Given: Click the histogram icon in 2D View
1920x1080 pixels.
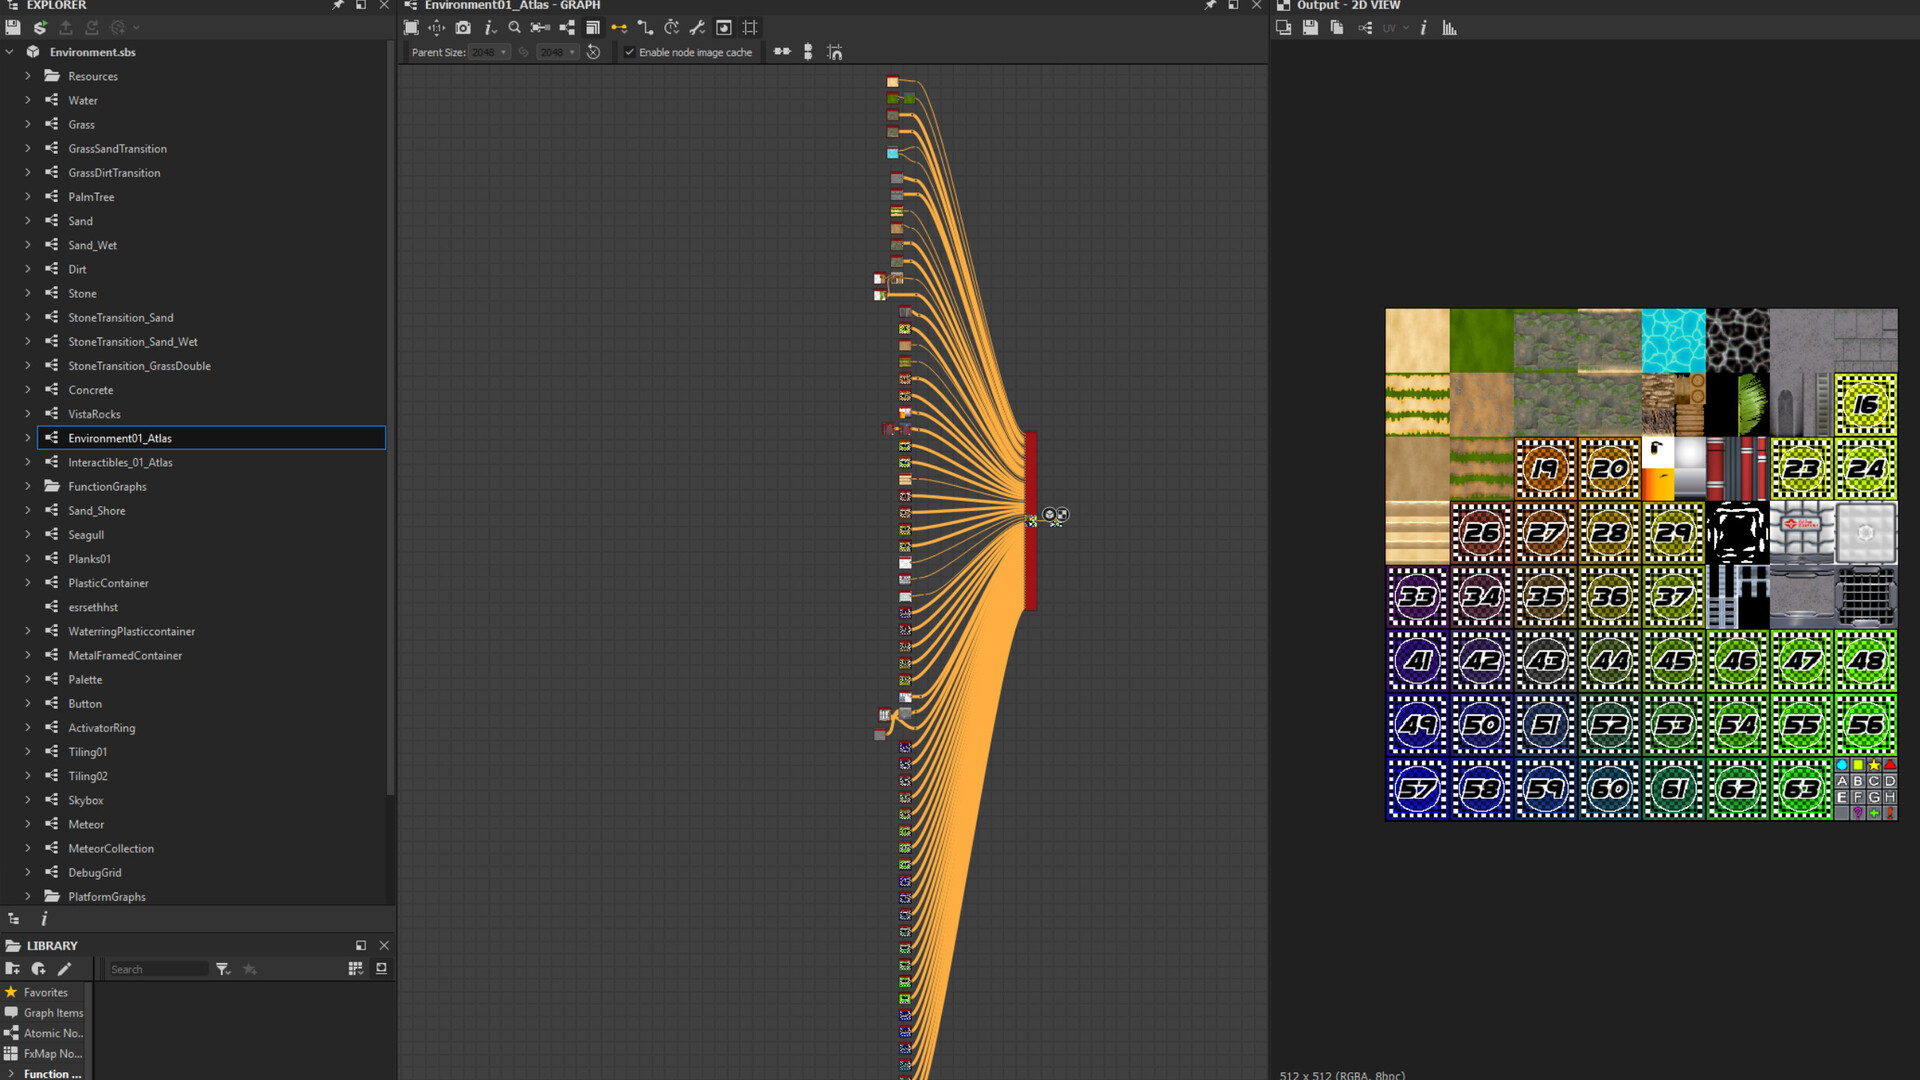Looking at the screenshot, I should [x=1449, y=28].
